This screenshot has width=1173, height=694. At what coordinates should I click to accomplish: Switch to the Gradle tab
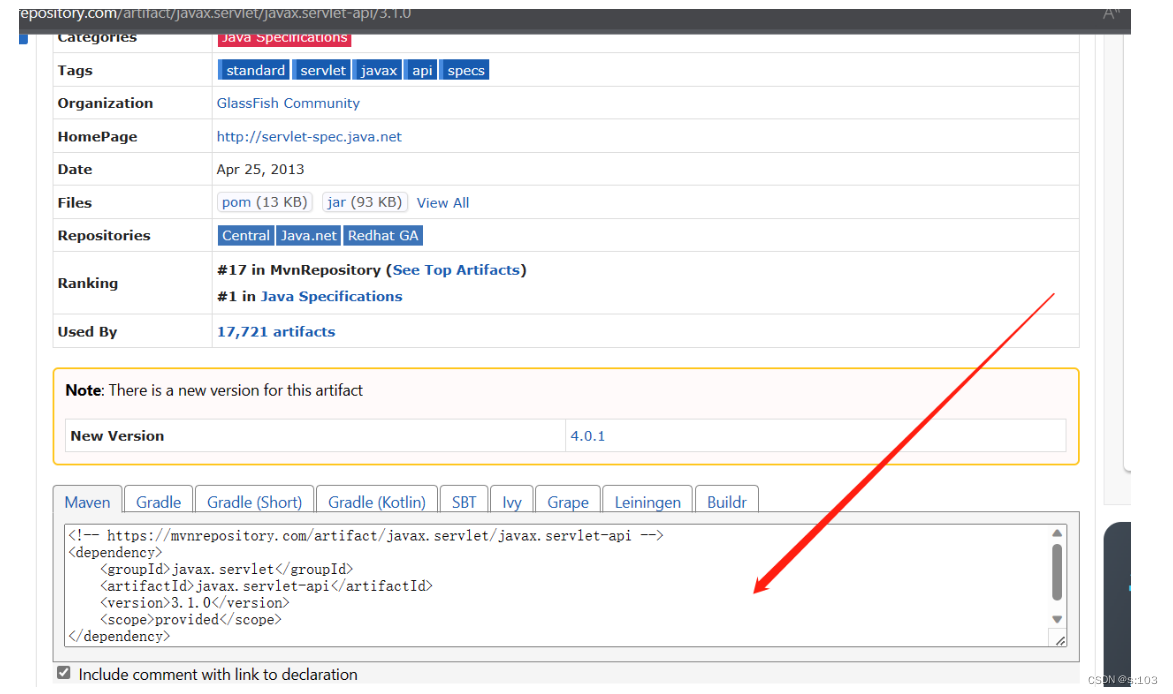tap(157, 502)
